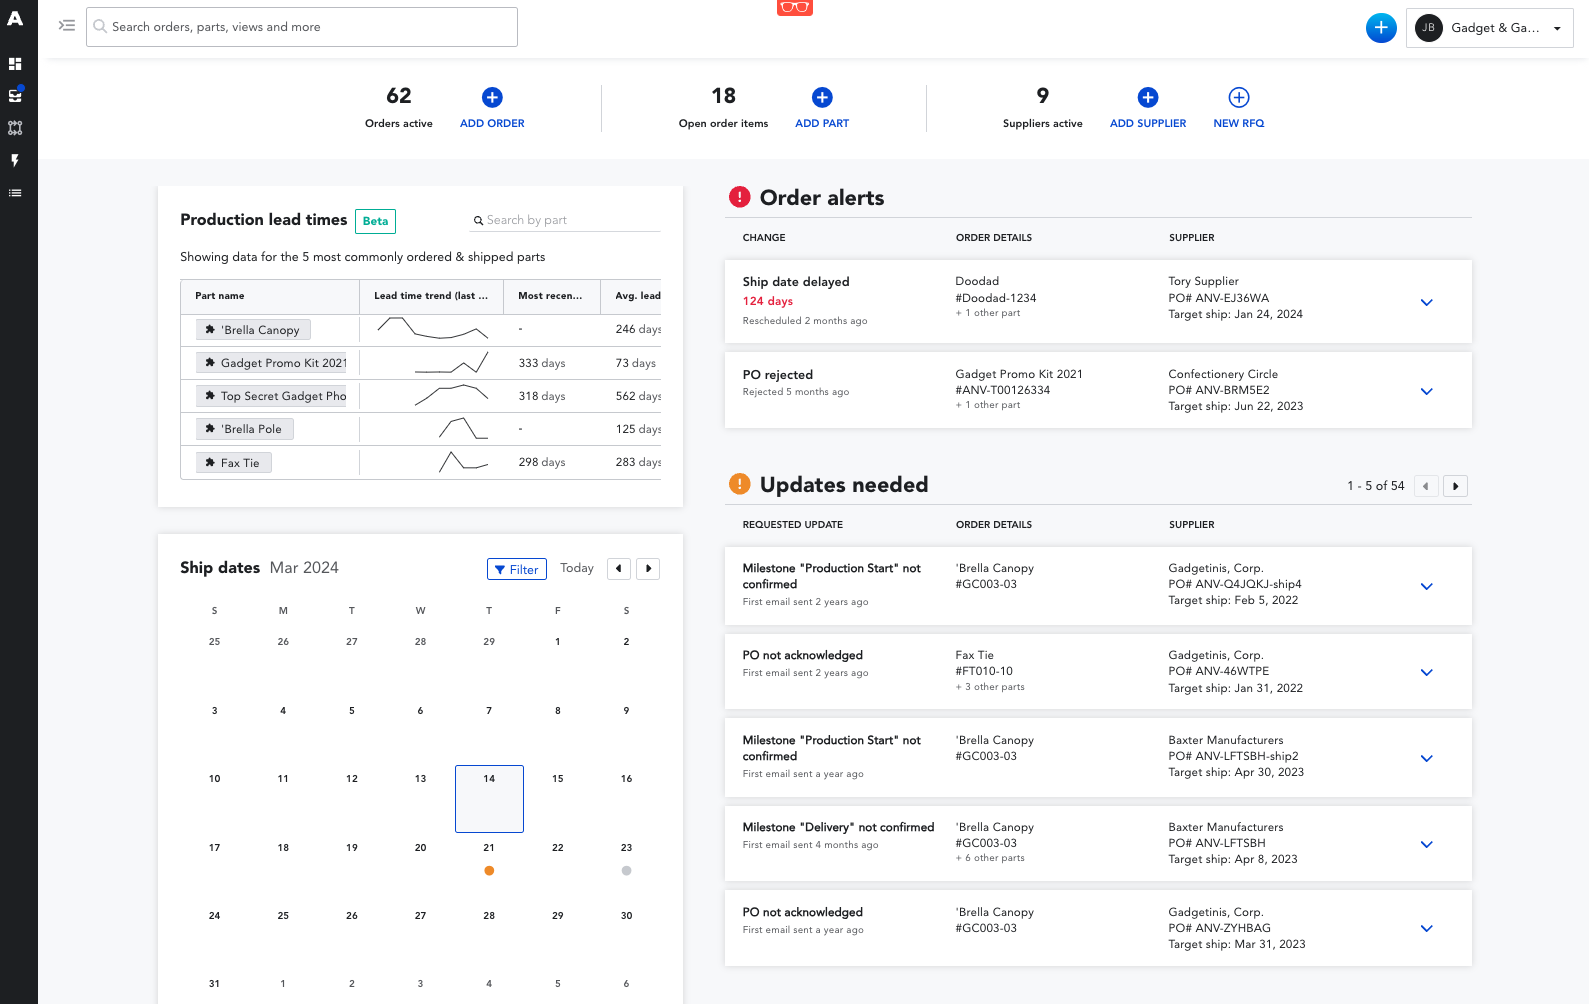Click Today in the Ship dates calendar
1589x1004 pixels.
point(577,568)
